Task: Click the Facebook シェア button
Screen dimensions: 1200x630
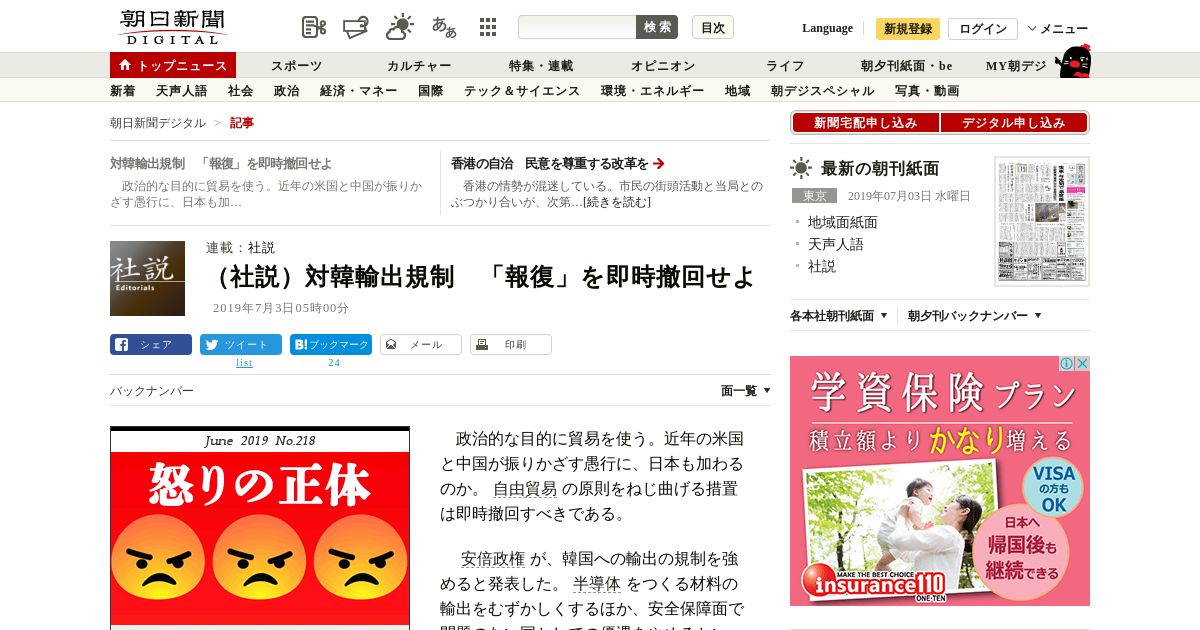Action: pyautogui.click(x=151, y=344)
